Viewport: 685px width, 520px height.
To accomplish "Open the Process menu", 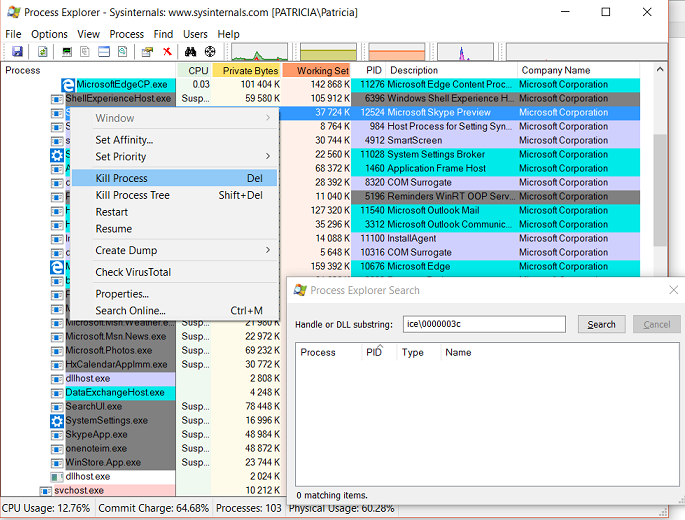I will (x=126, y=34).
